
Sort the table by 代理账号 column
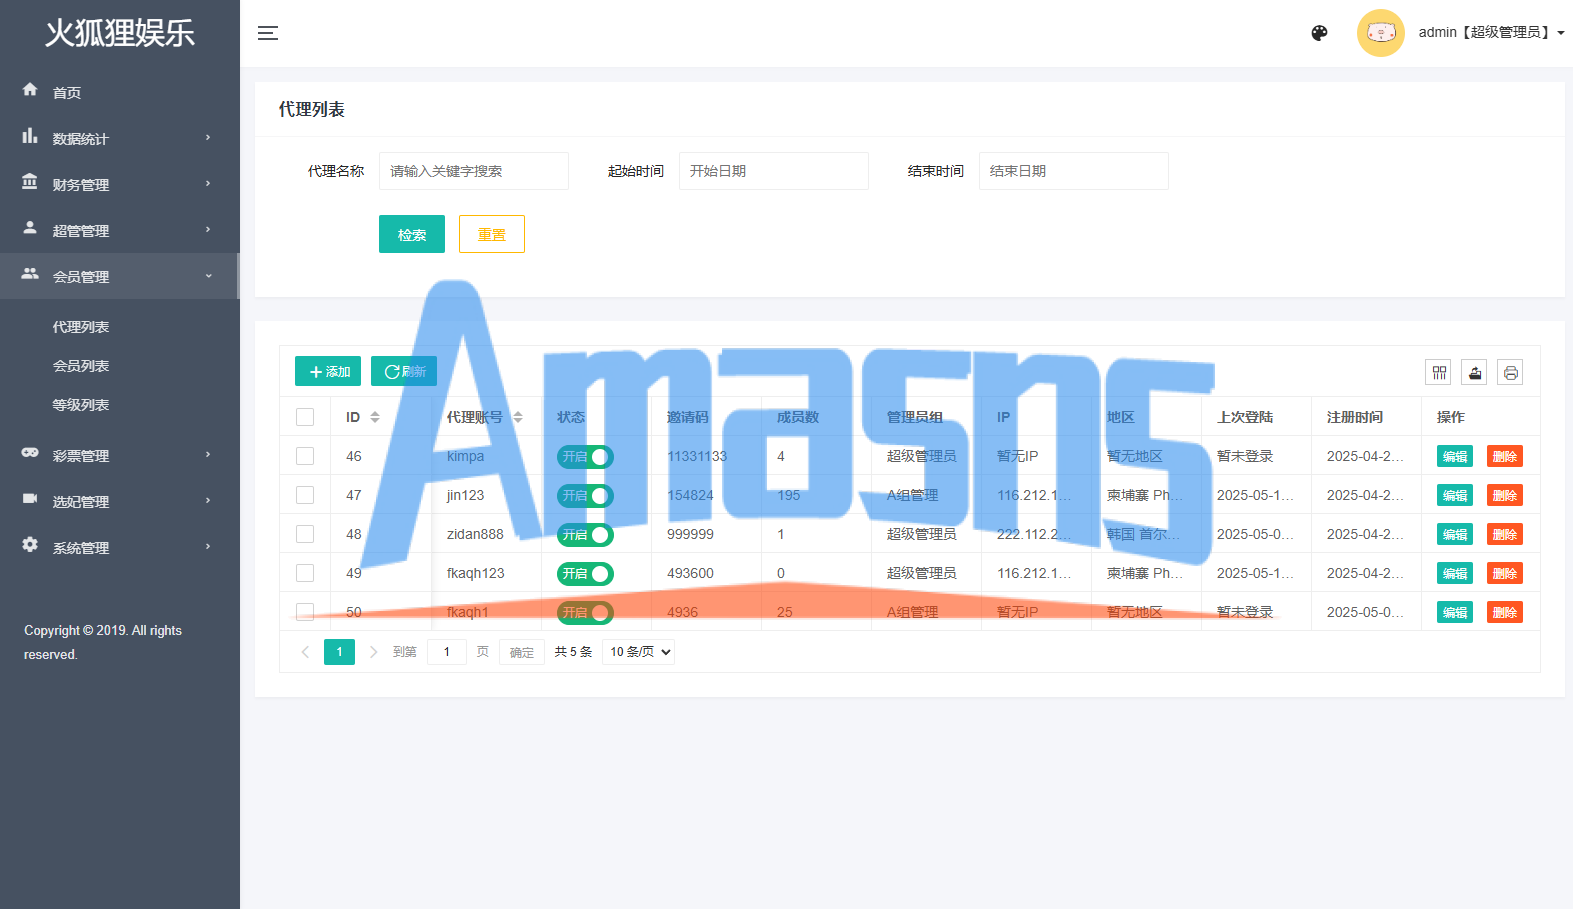point(518,417)
